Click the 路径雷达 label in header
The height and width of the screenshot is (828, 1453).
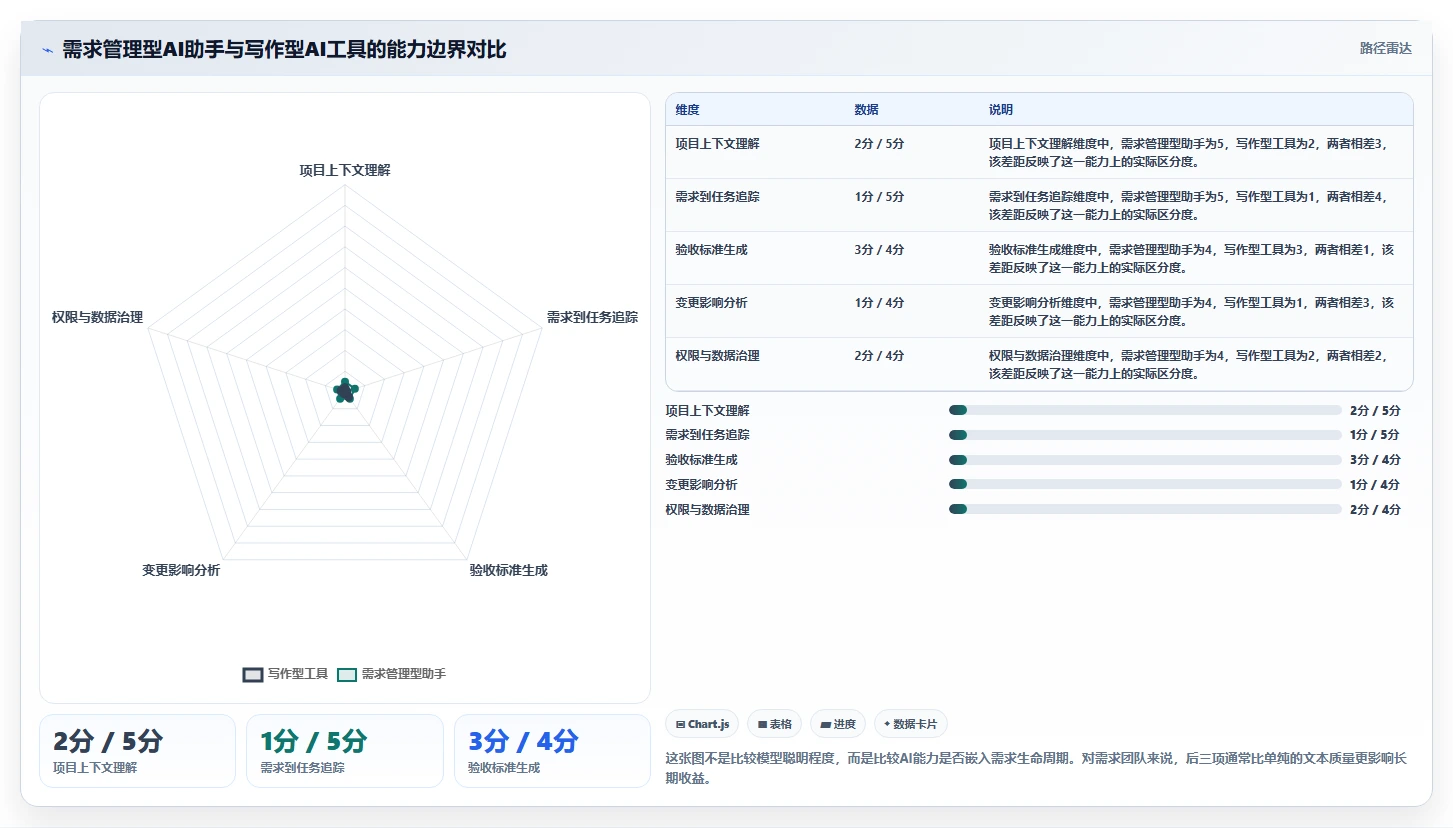[1386, 48]
